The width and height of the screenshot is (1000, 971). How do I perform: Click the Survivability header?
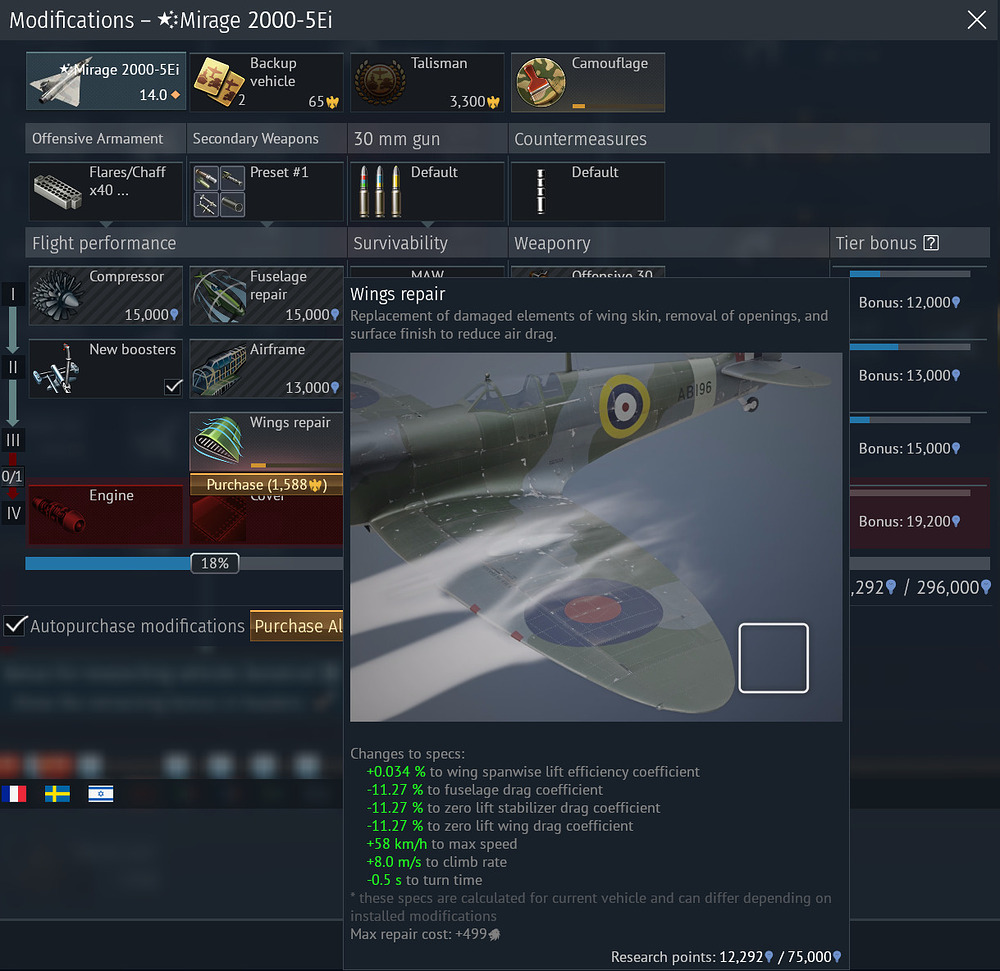tap(427, 243)
